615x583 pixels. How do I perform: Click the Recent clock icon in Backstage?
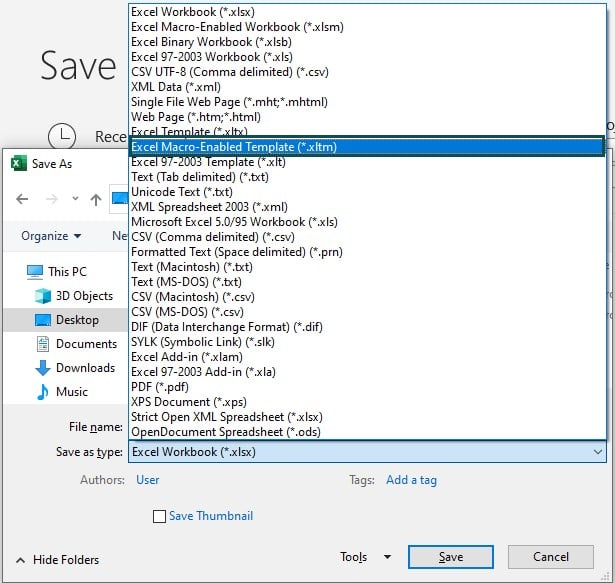pos(62,137)
